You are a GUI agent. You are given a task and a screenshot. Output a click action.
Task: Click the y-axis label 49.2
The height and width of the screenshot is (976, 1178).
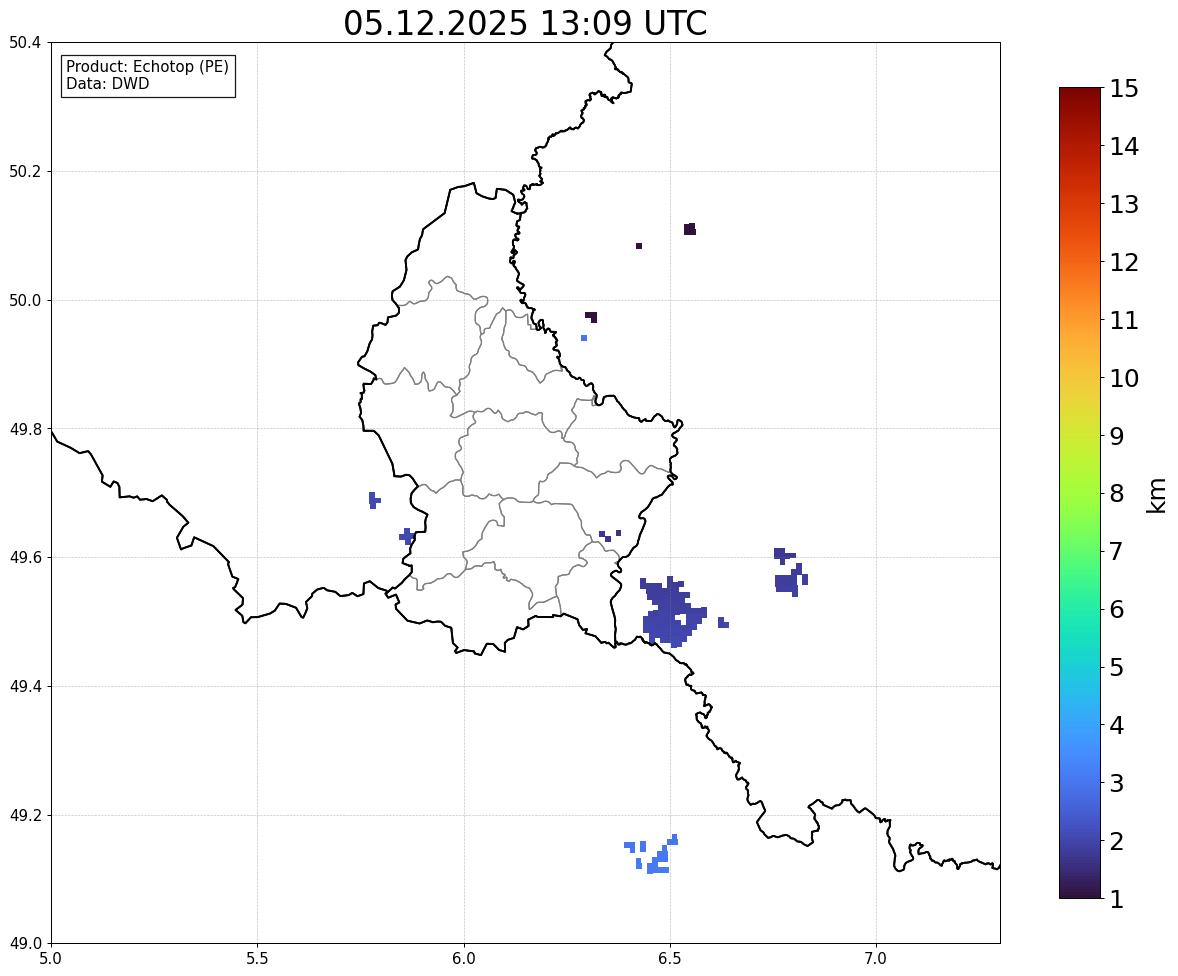click(25, 815)
